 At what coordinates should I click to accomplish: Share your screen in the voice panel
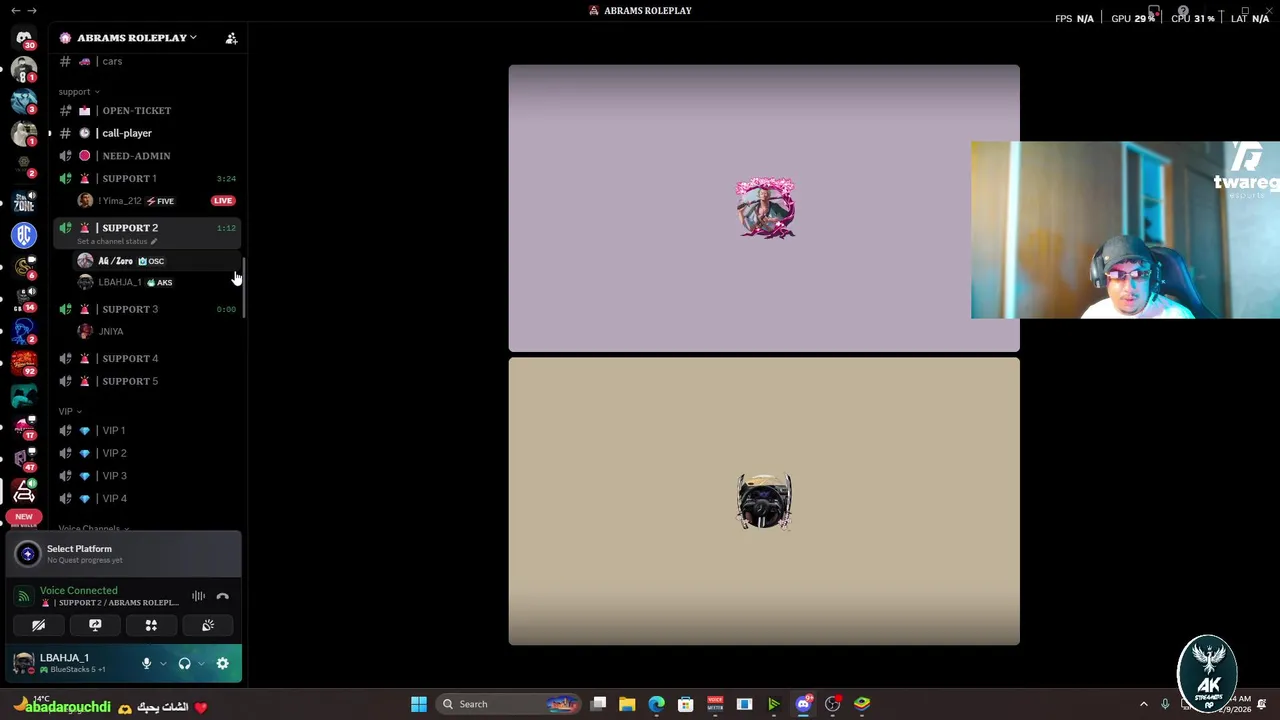[95, 625]
